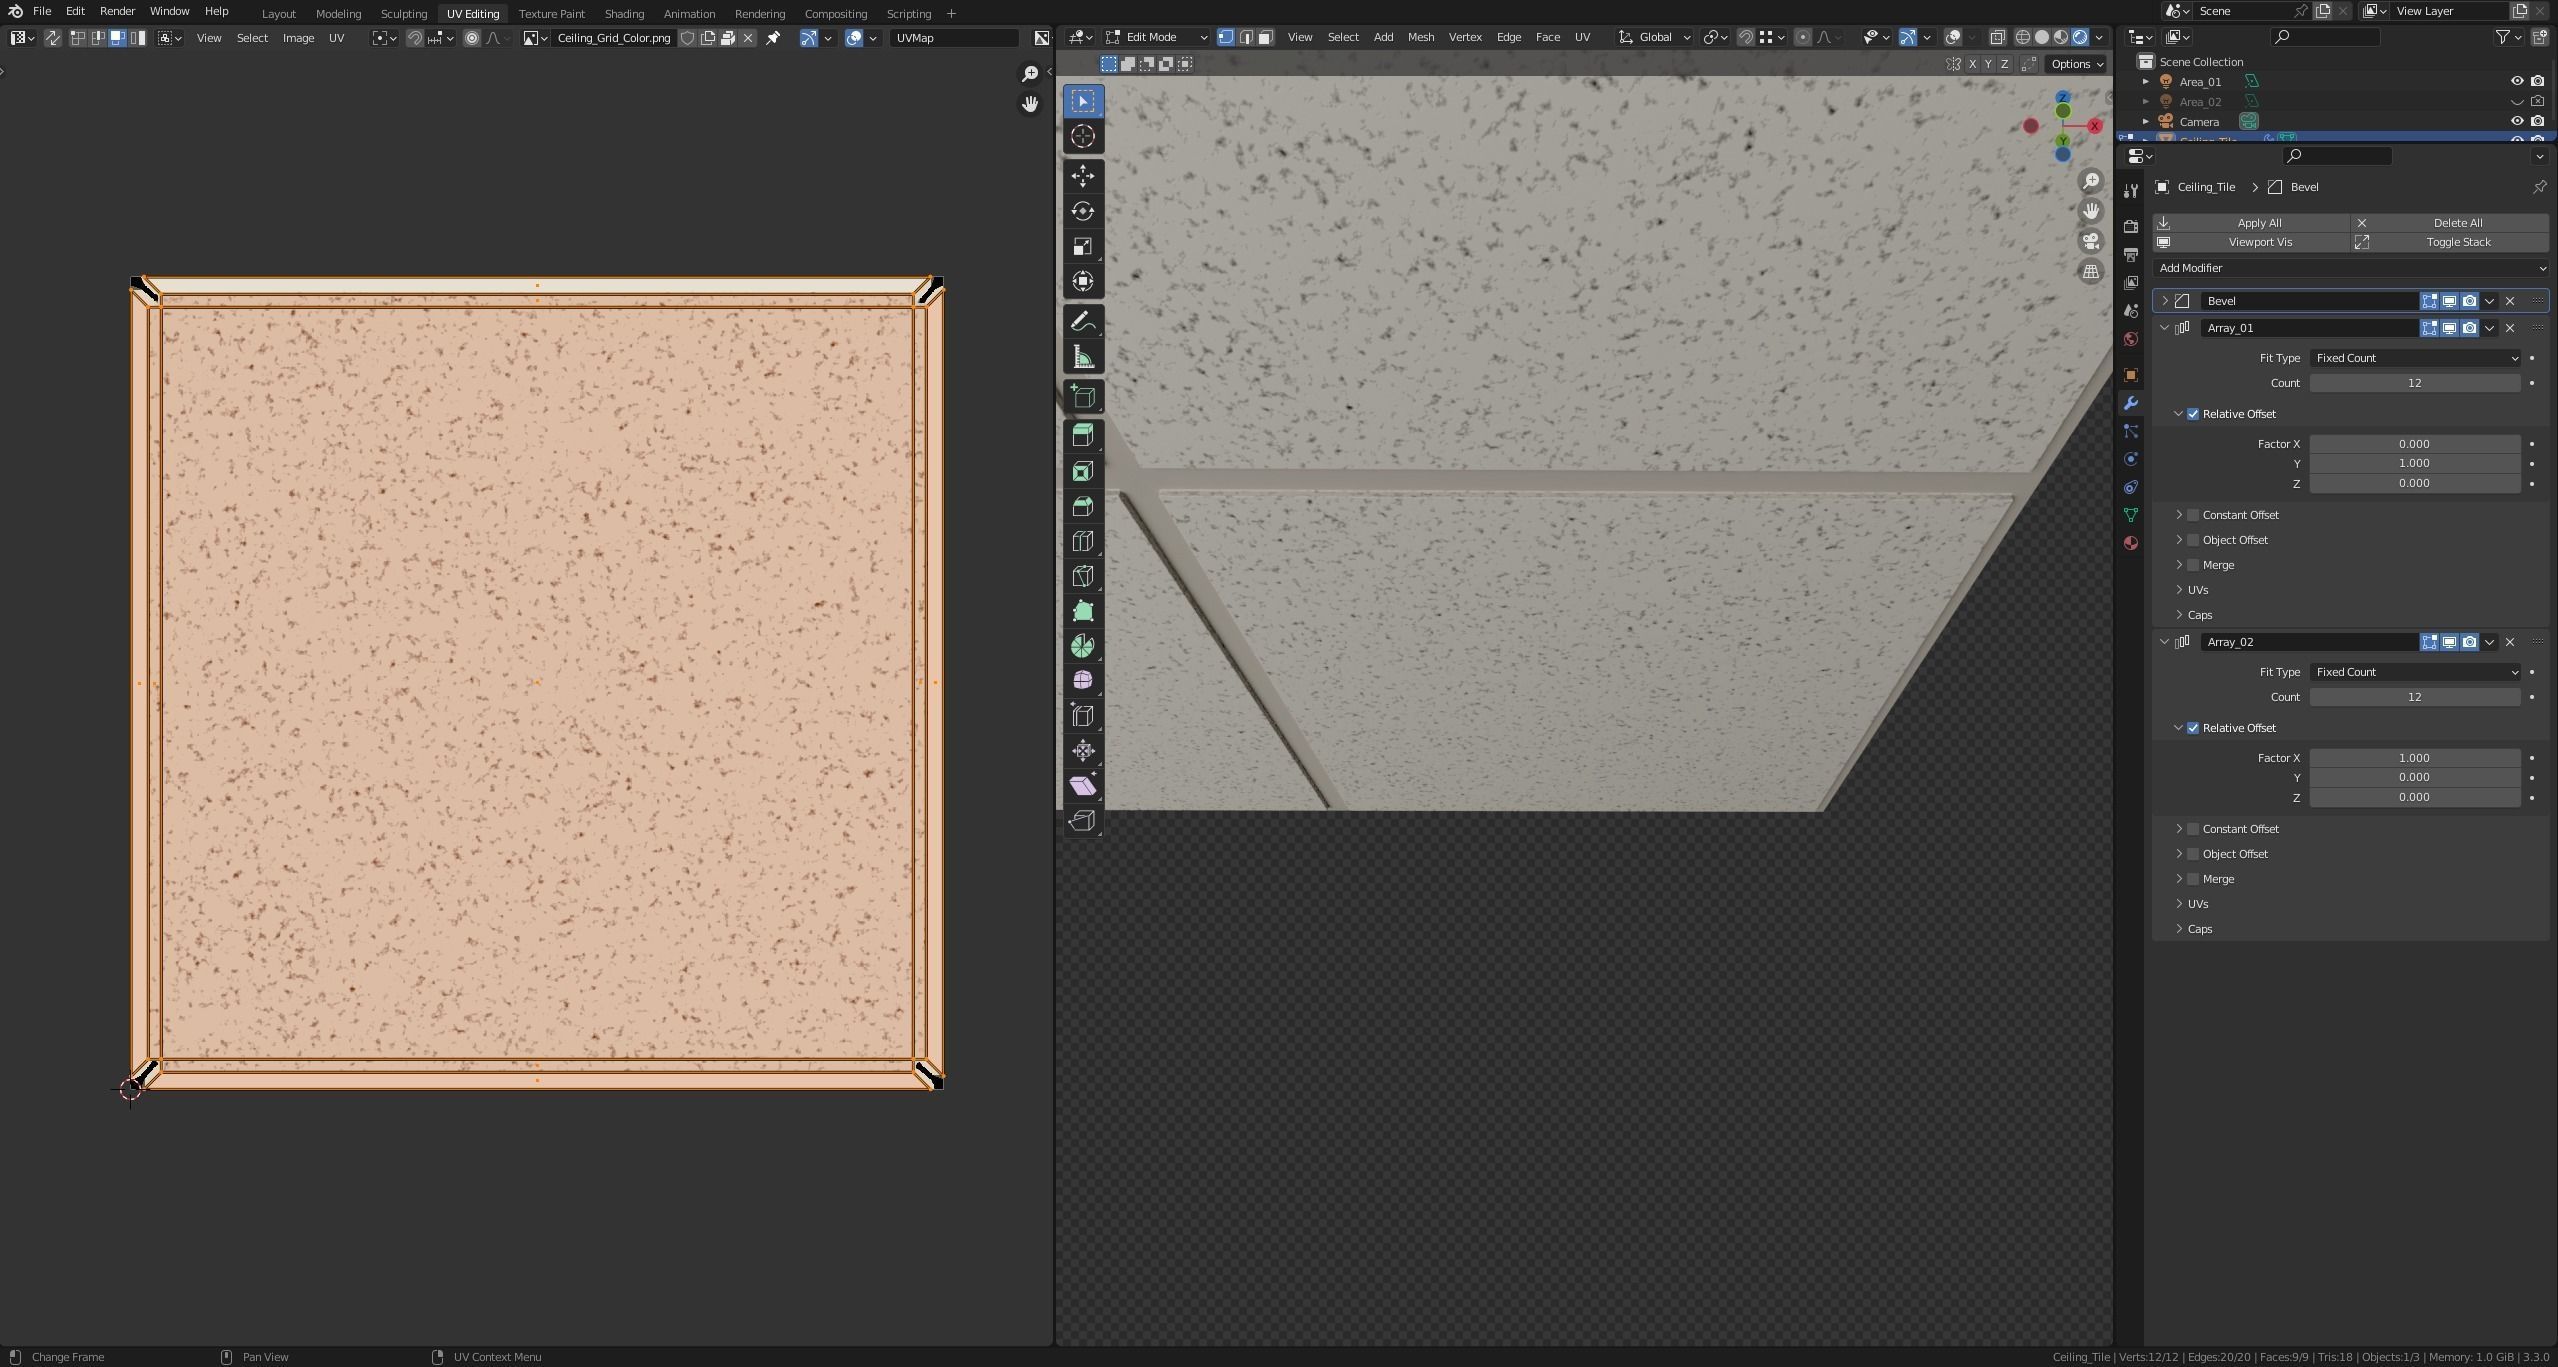
Task: Select the Shrink/Fatten tool
Action: tap(1083, 751)
